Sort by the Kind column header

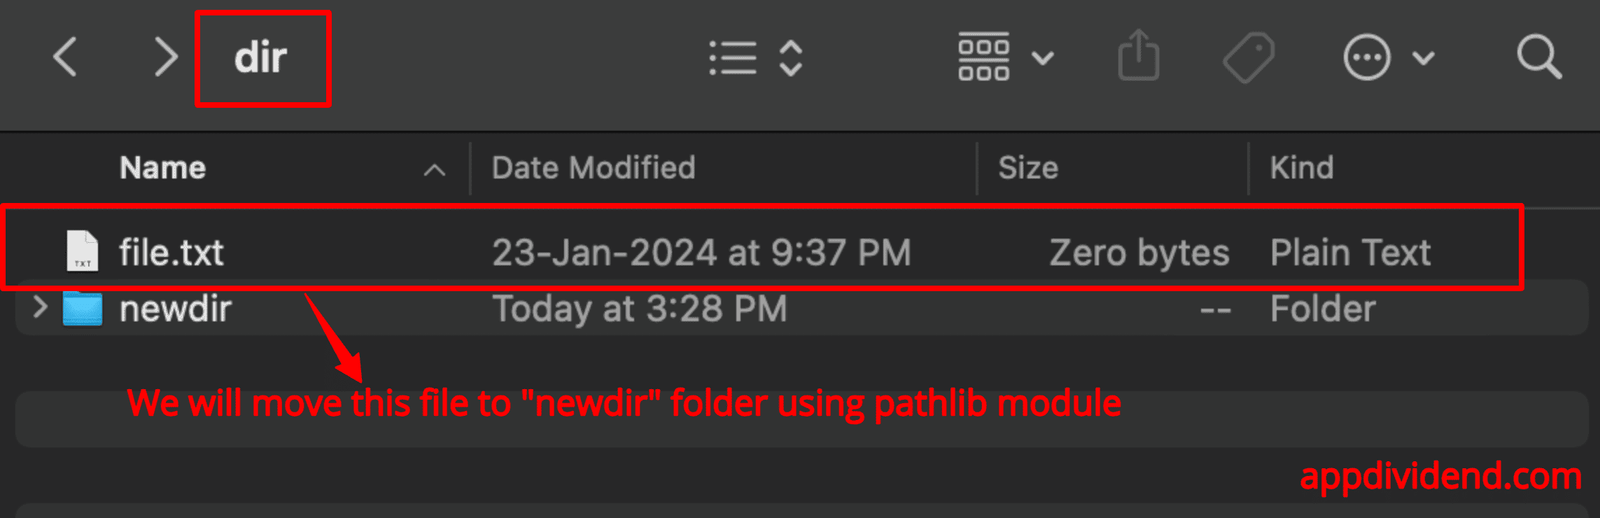(x=1302, y=168)
